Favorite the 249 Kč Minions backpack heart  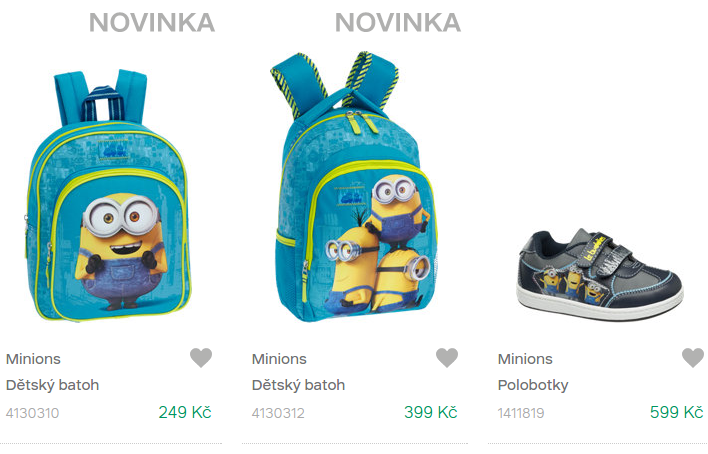(x=201, y=358)
